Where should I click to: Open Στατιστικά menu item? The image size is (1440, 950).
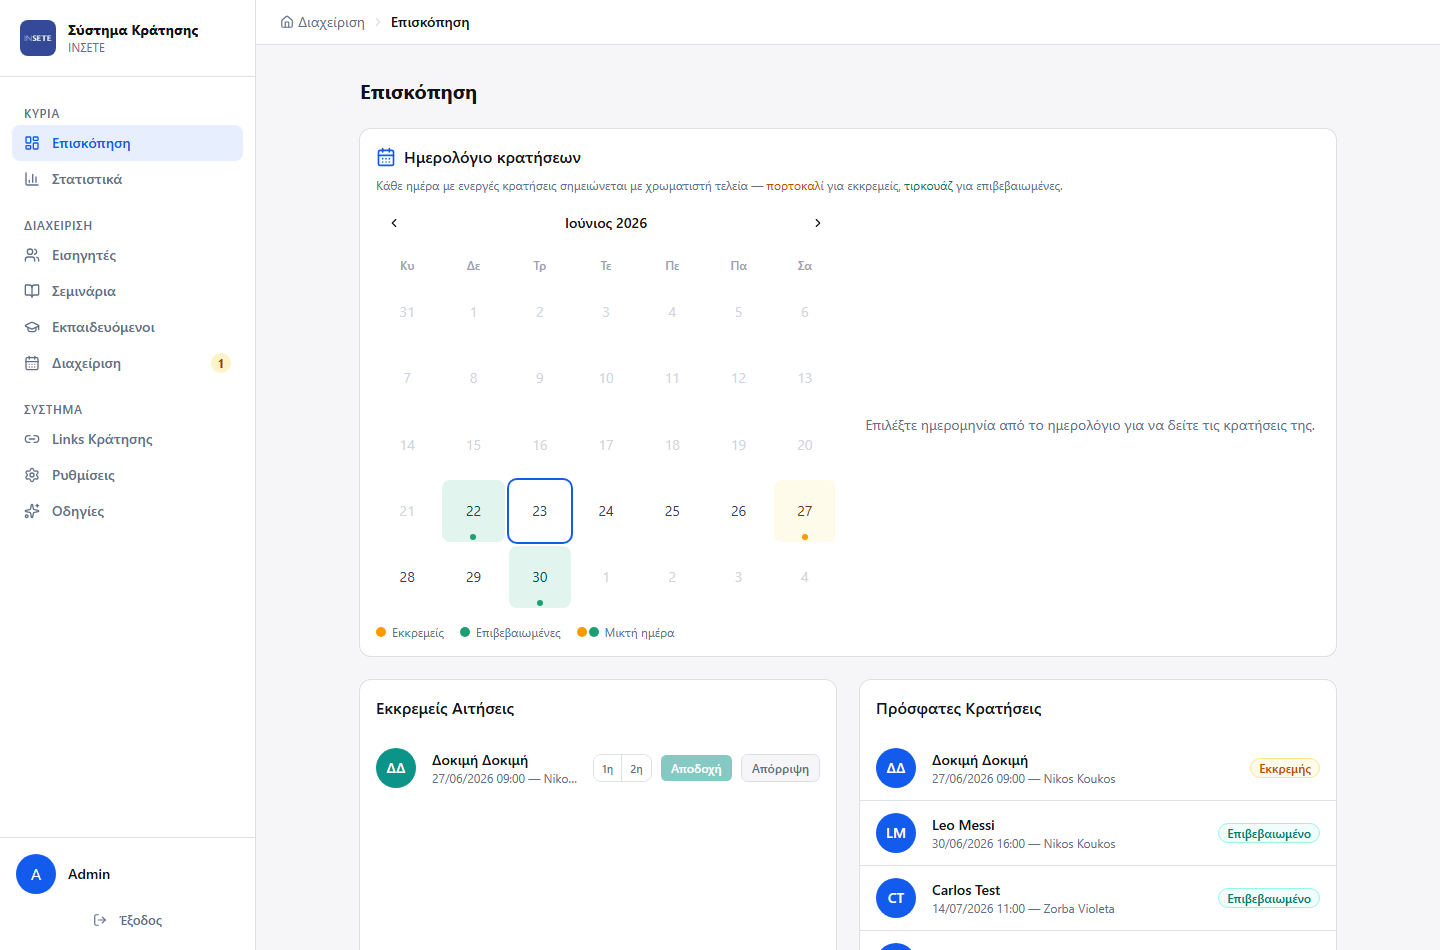tap(127, 179)
